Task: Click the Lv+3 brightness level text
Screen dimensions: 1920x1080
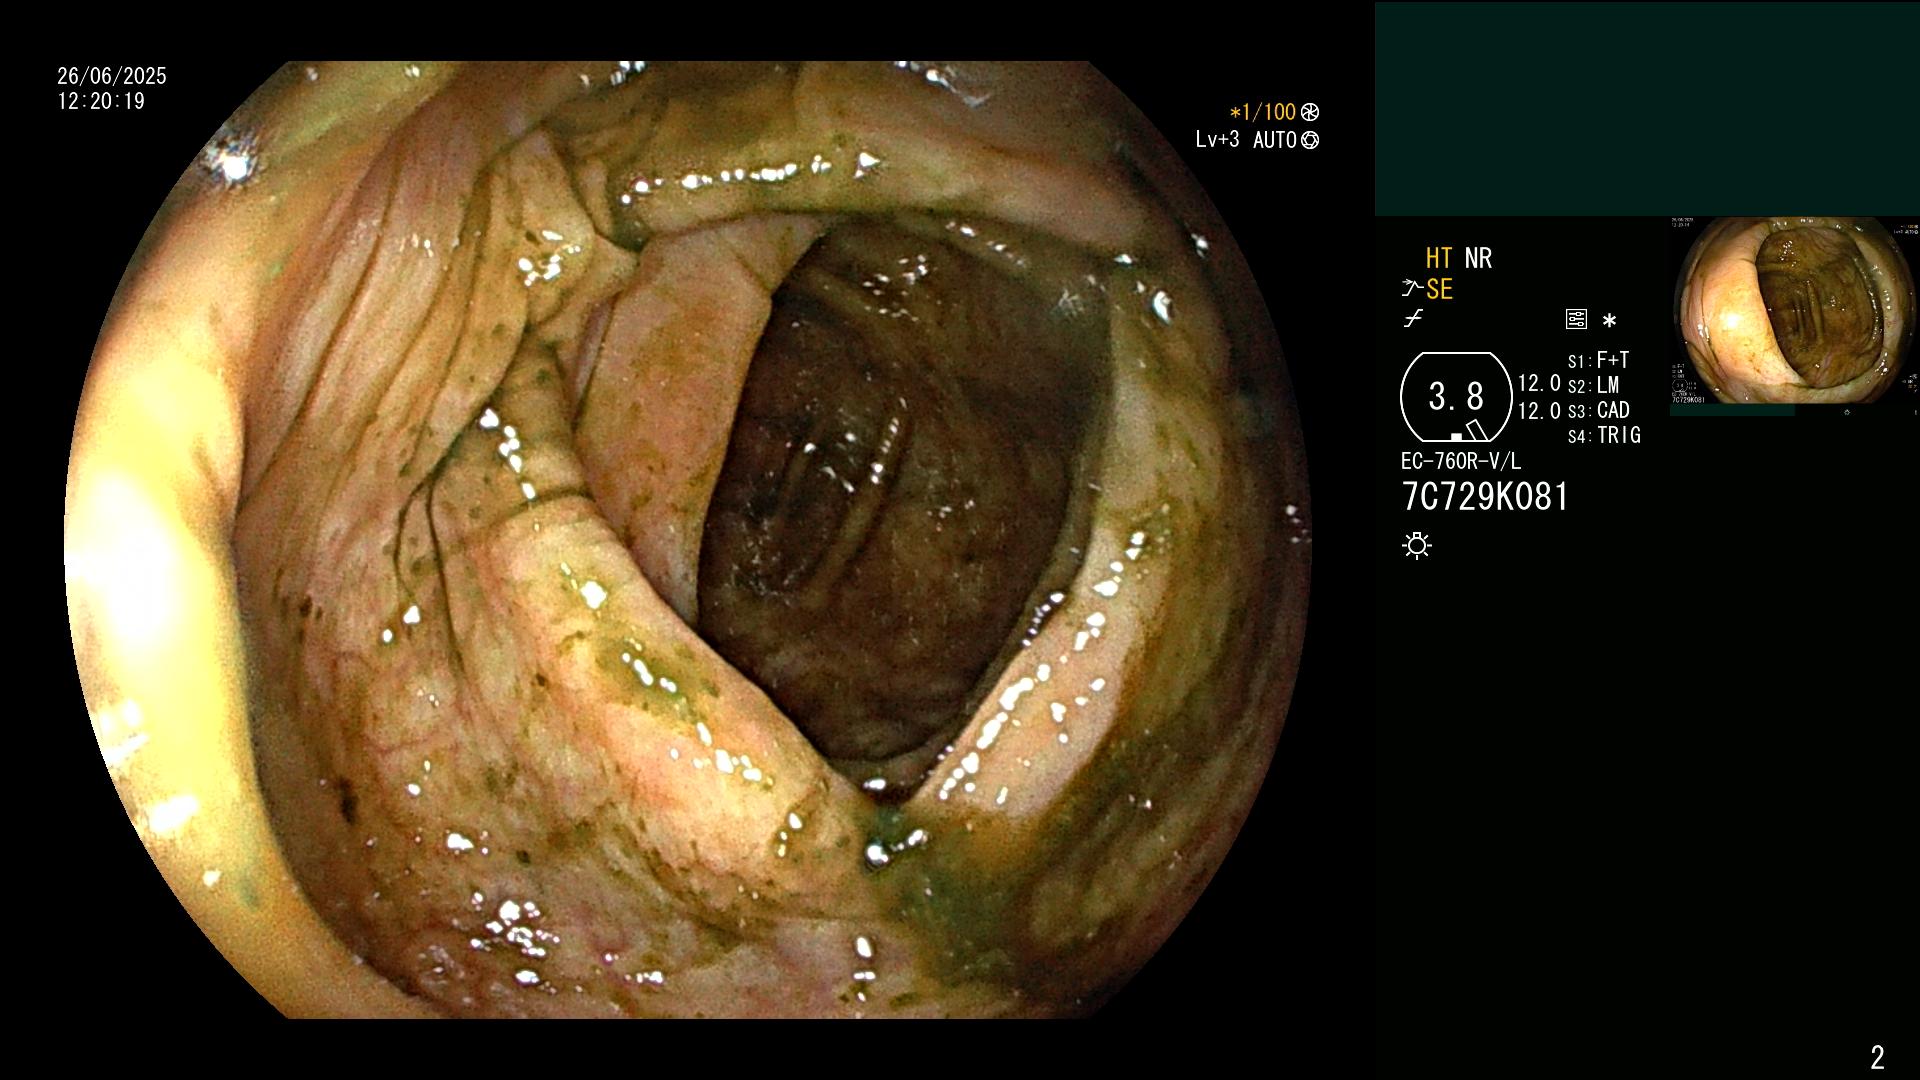Action: click(x=1217, y=140)
